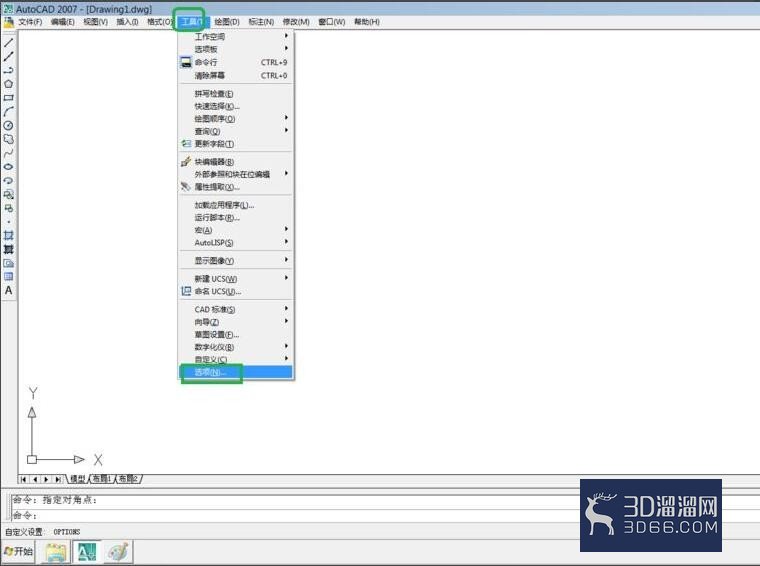Select the Make Block tool
The height and width of the screenshot is (566, 760).
8,208
